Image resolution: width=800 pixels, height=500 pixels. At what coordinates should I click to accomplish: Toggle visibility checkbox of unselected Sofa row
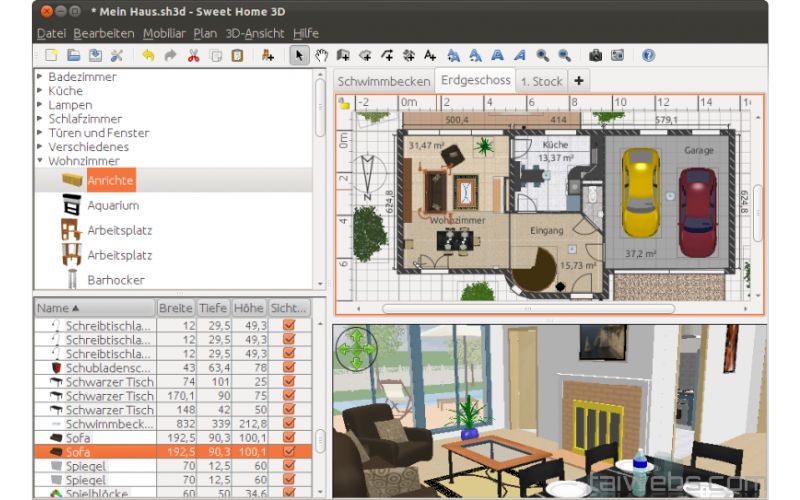coord(289,437)
